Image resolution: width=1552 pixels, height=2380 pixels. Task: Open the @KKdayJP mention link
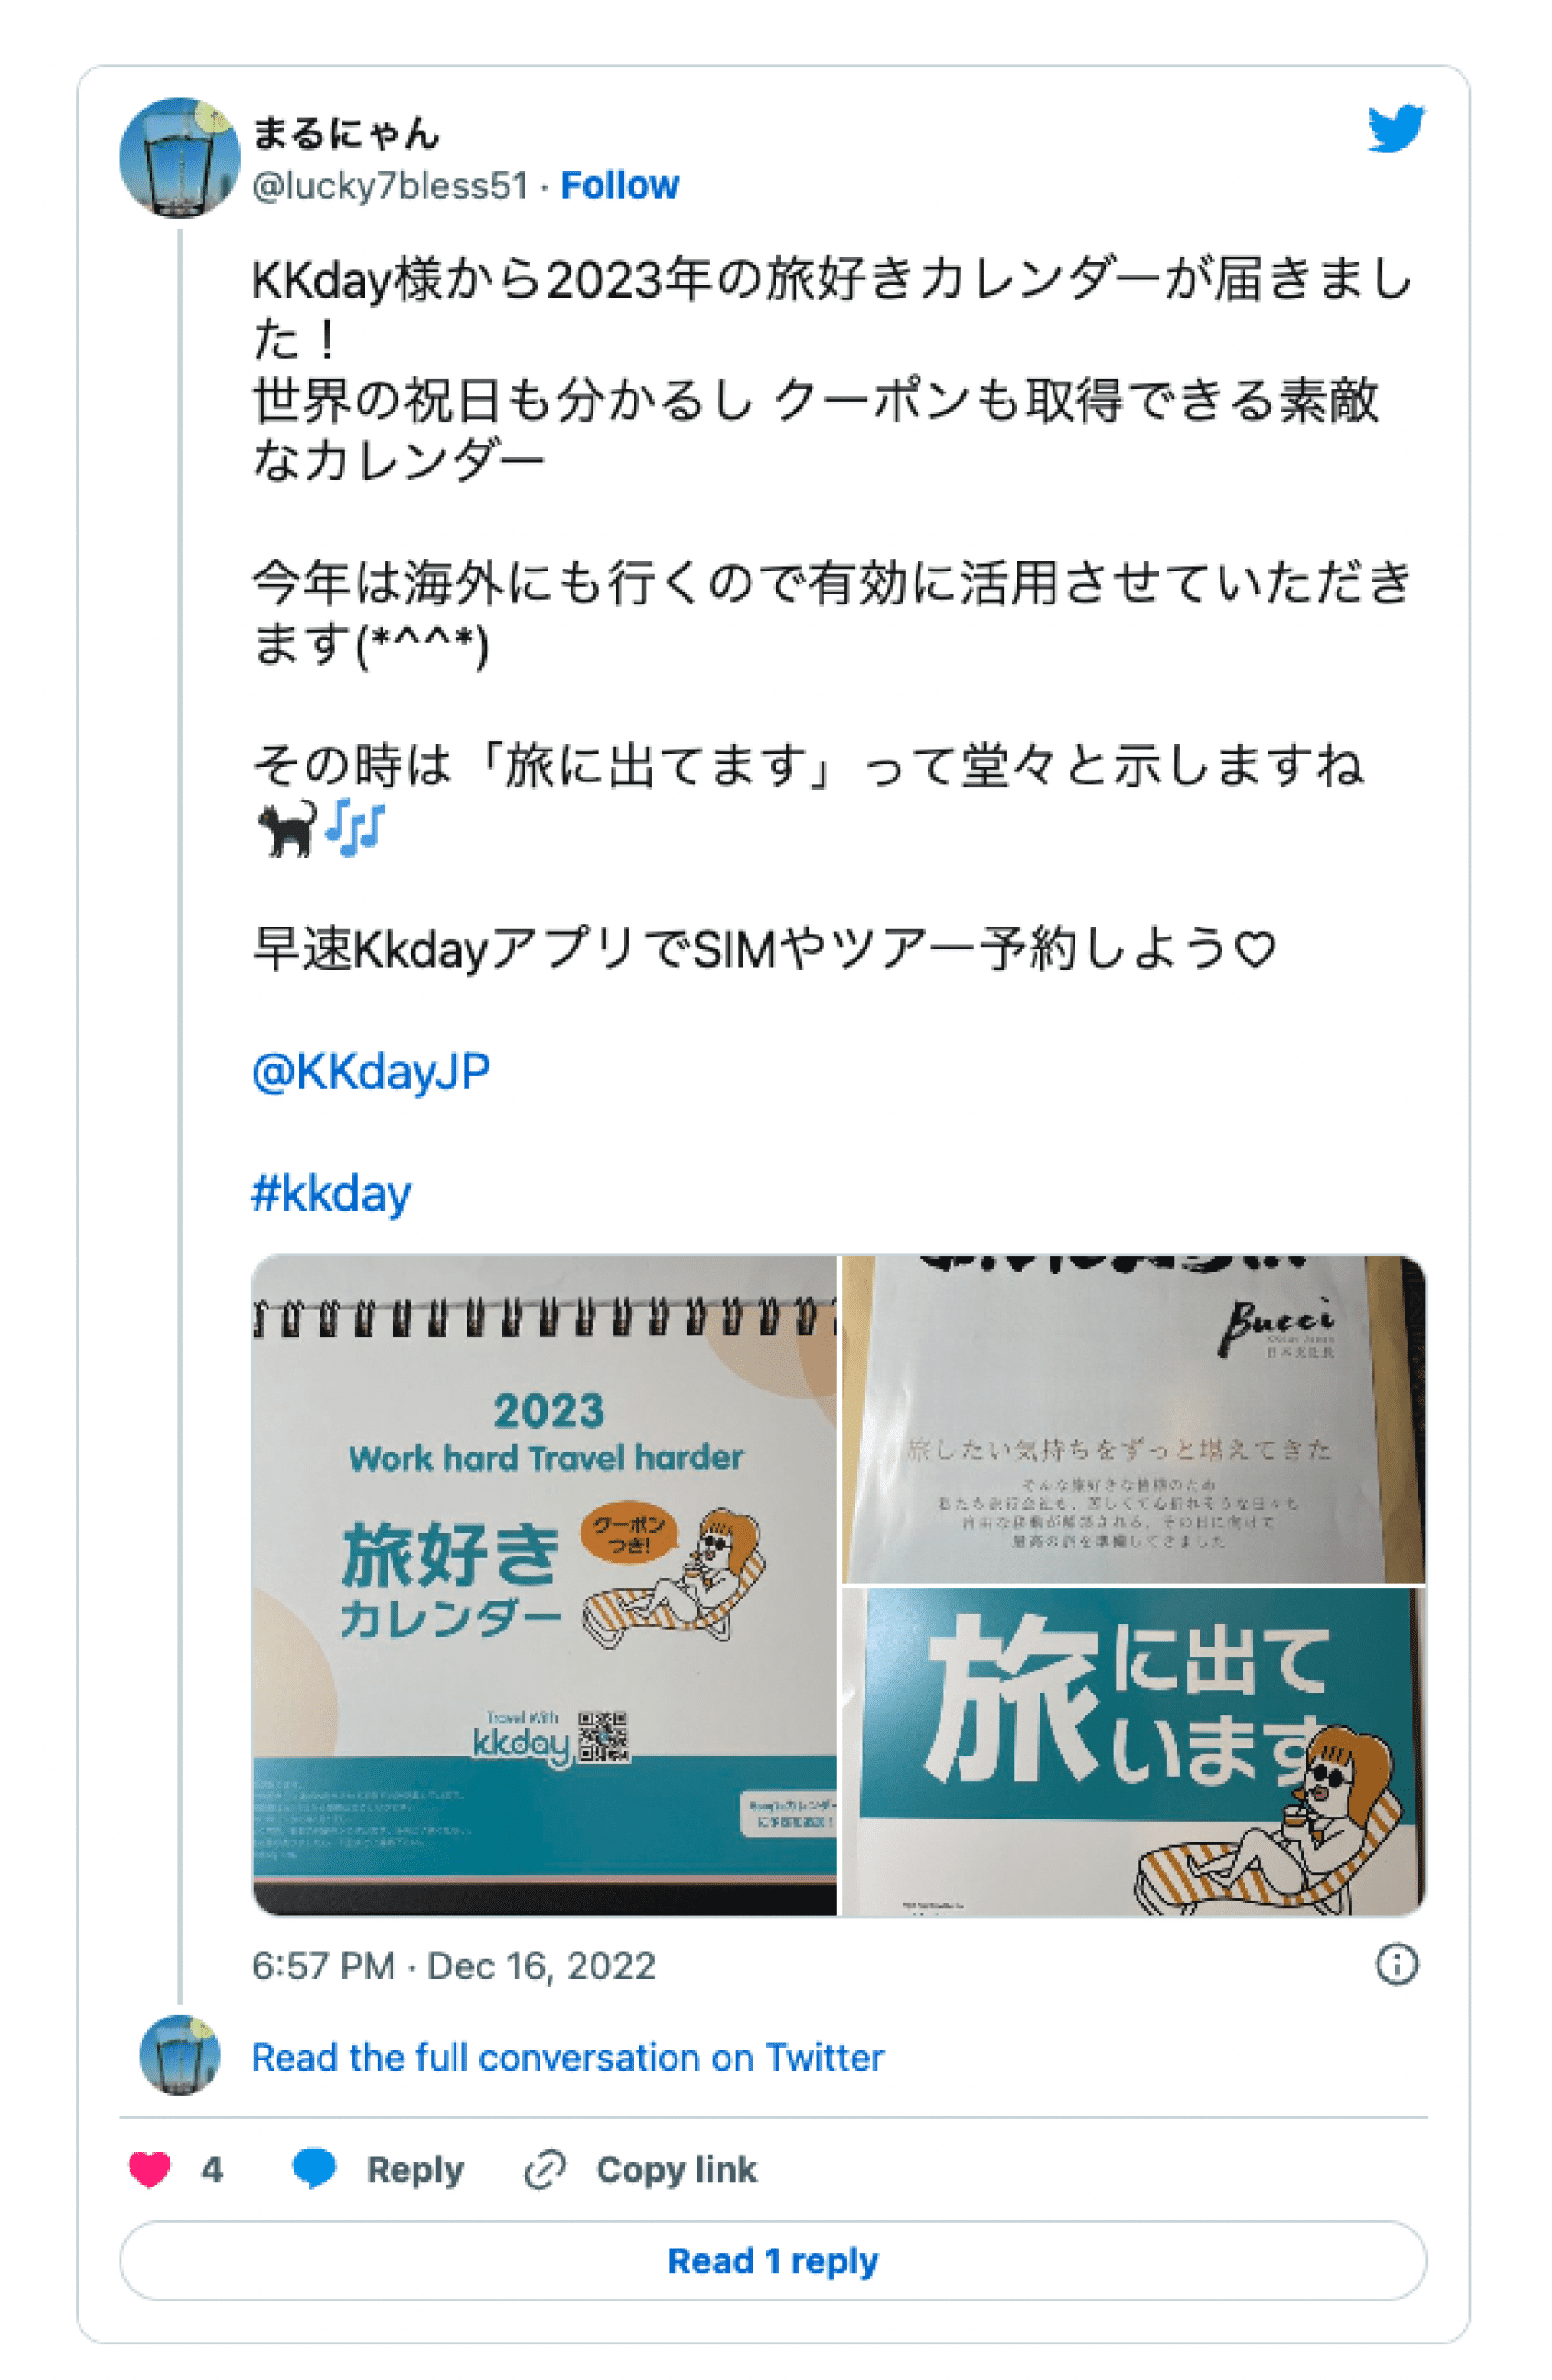pyautogui.click(x=371, y=1071)
